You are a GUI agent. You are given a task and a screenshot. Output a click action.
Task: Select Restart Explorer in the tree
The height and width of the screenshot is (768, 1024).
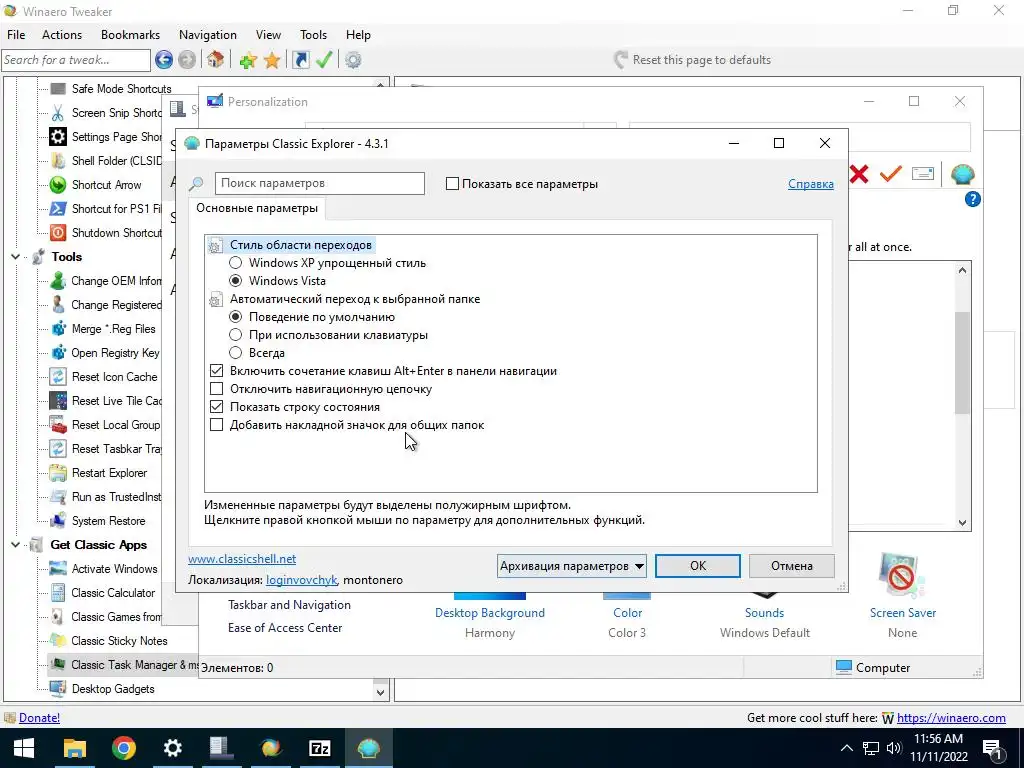[109, 473]
